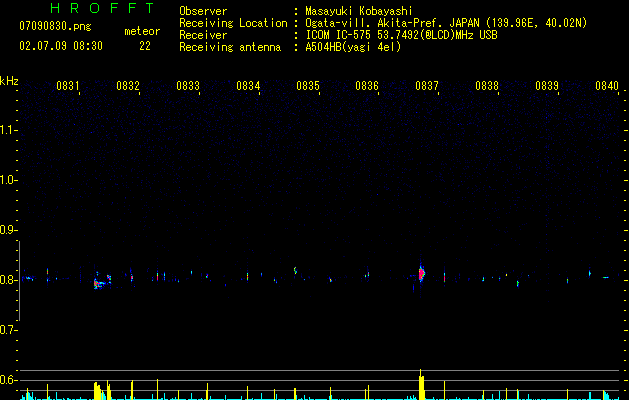Click the tallest yellow amplitude bar near 0837

(x=421, y=385)
